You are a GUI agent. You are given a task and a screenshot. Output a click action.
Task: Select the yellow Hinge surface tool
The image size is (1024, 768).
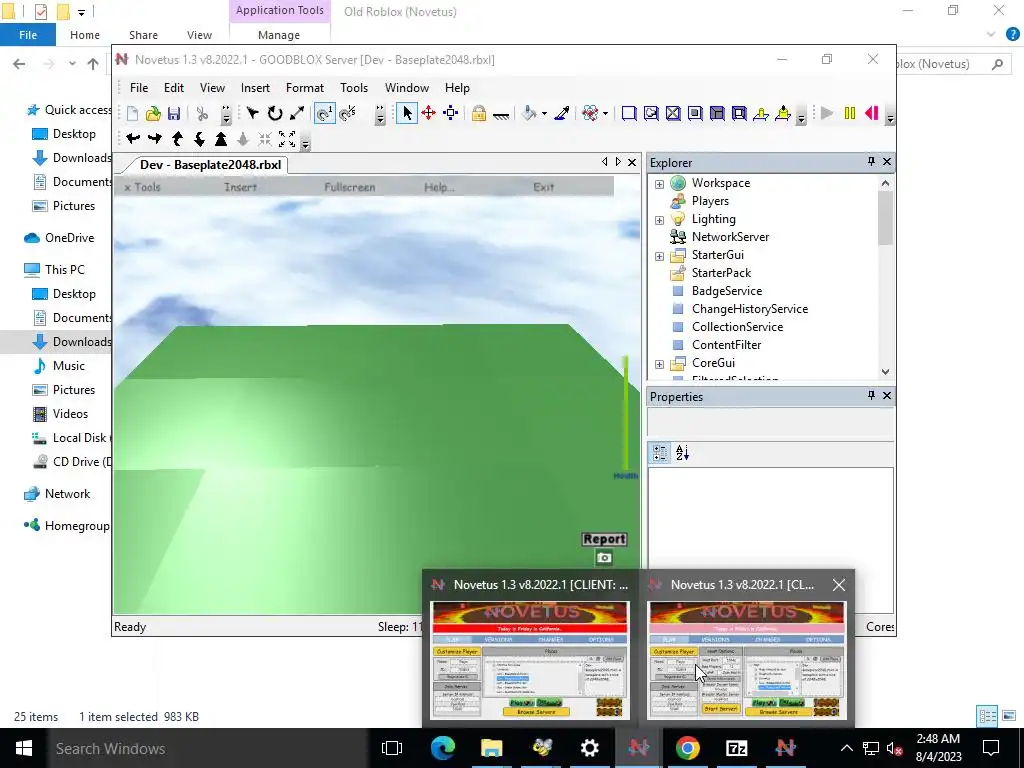point(761,114)
